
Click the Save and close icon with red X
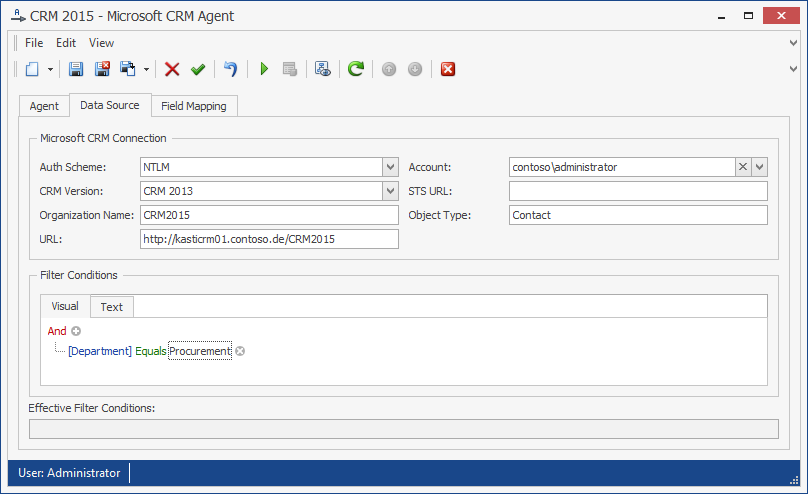(102, 69)
